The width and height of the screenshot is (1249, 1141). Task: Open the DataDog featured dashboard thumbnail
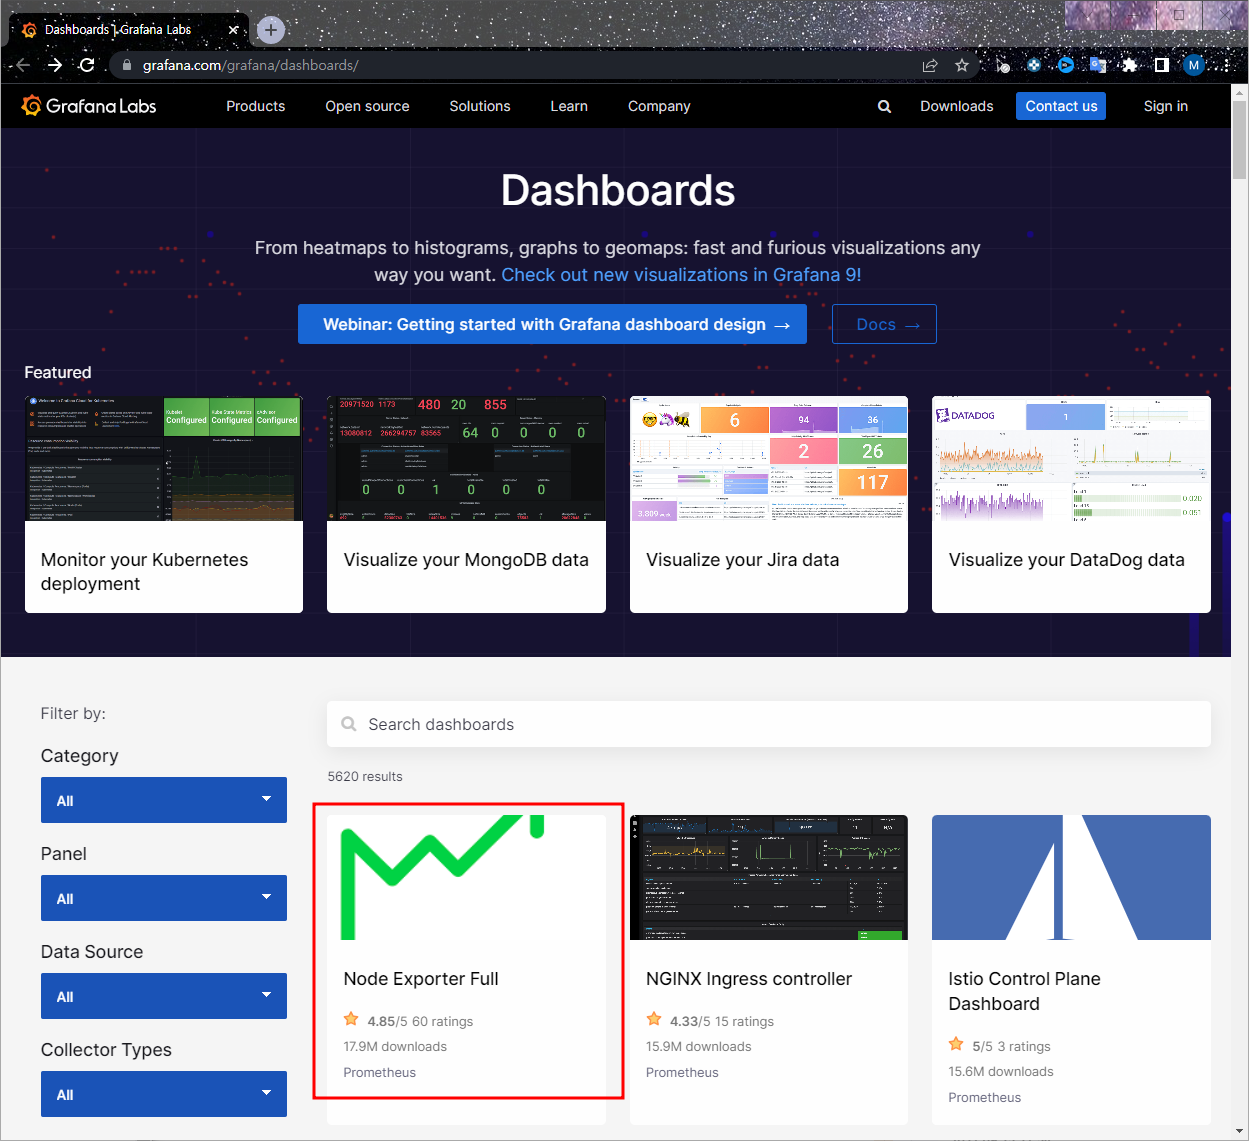tap(1071, 459)
